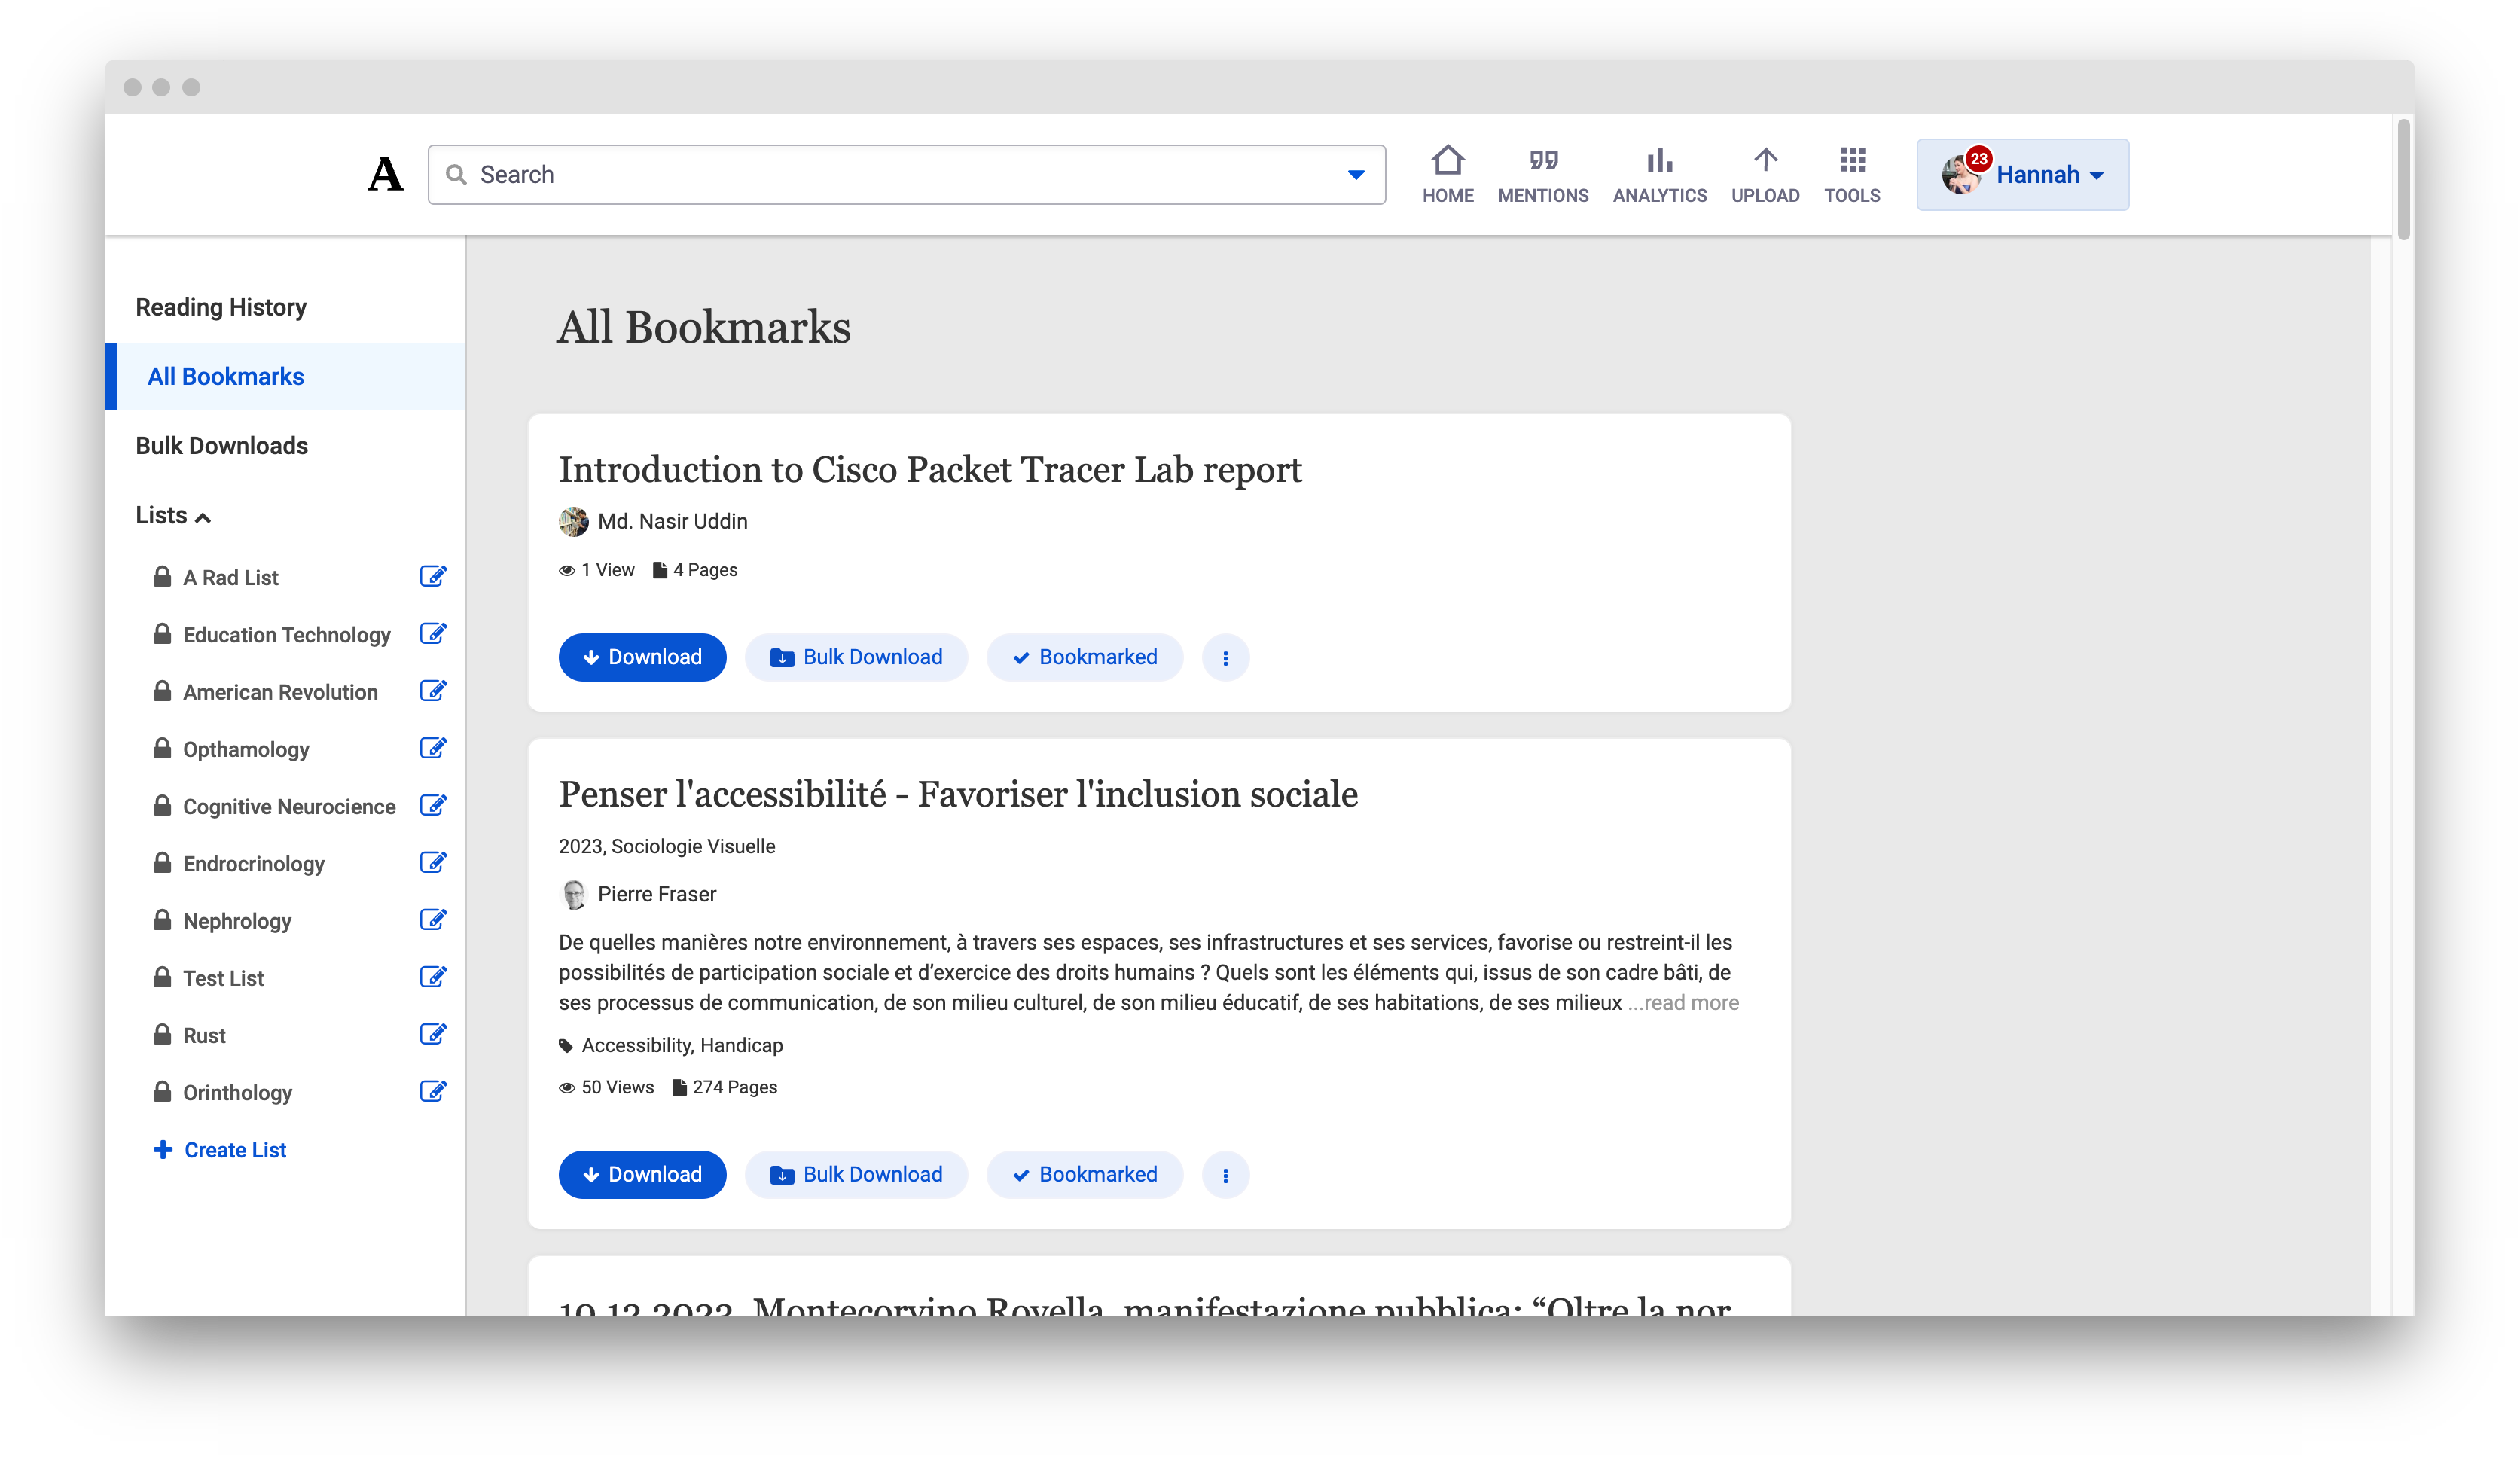The image size is (2520, 1467).
Task: Select All Bookmarks in sidebar
Action: 285,377
